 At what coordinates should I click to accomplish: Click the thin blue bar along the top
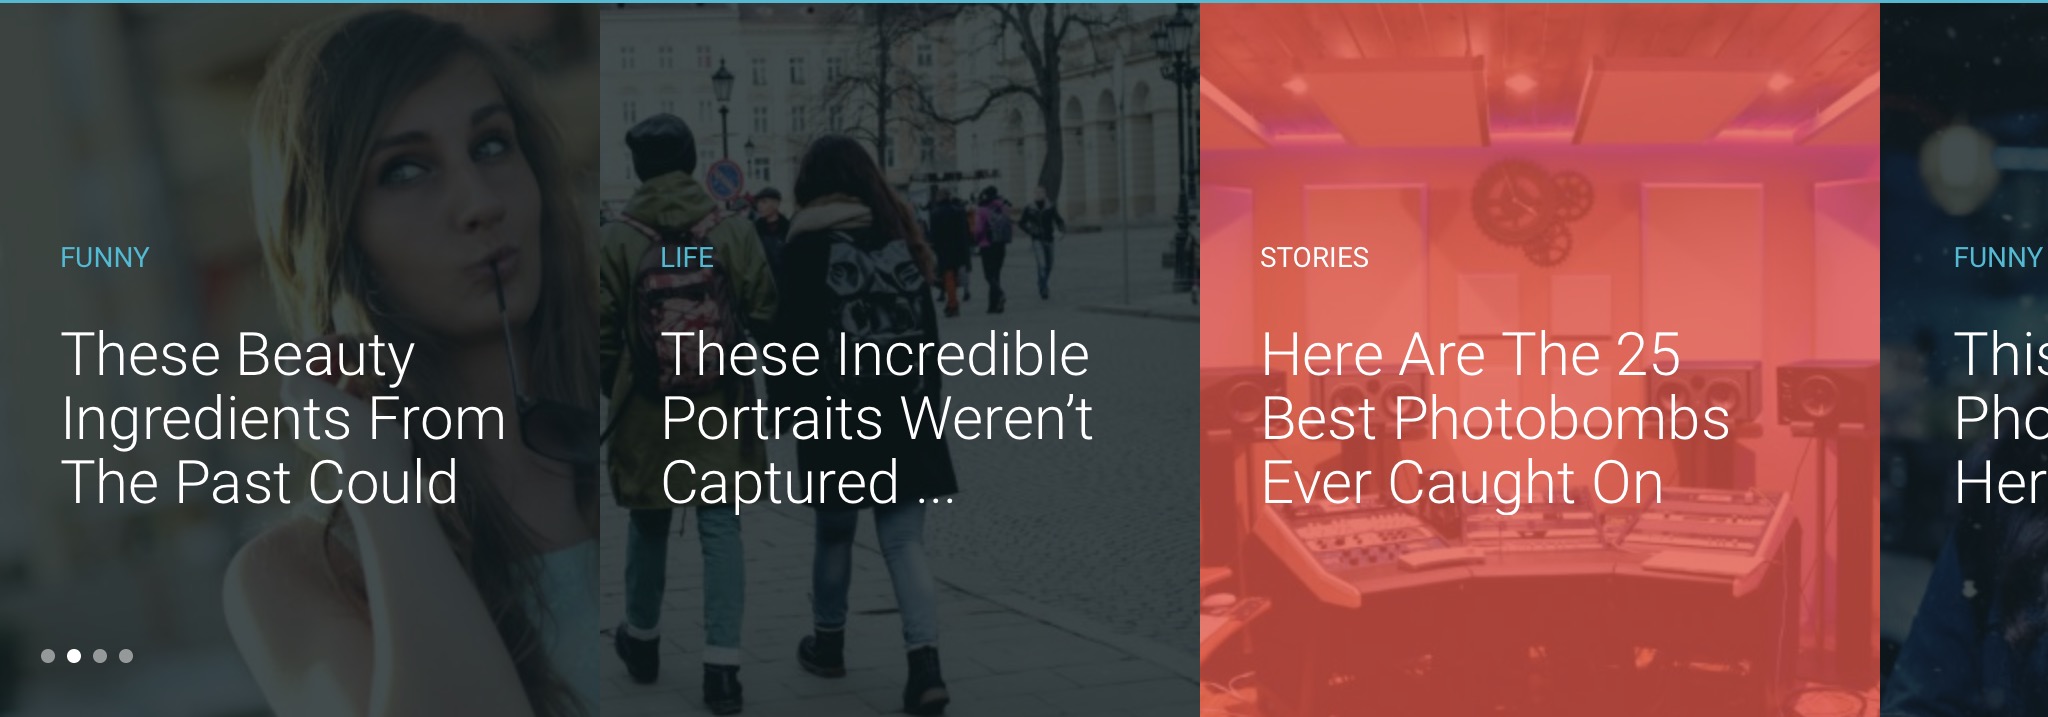pos(1024,1)
